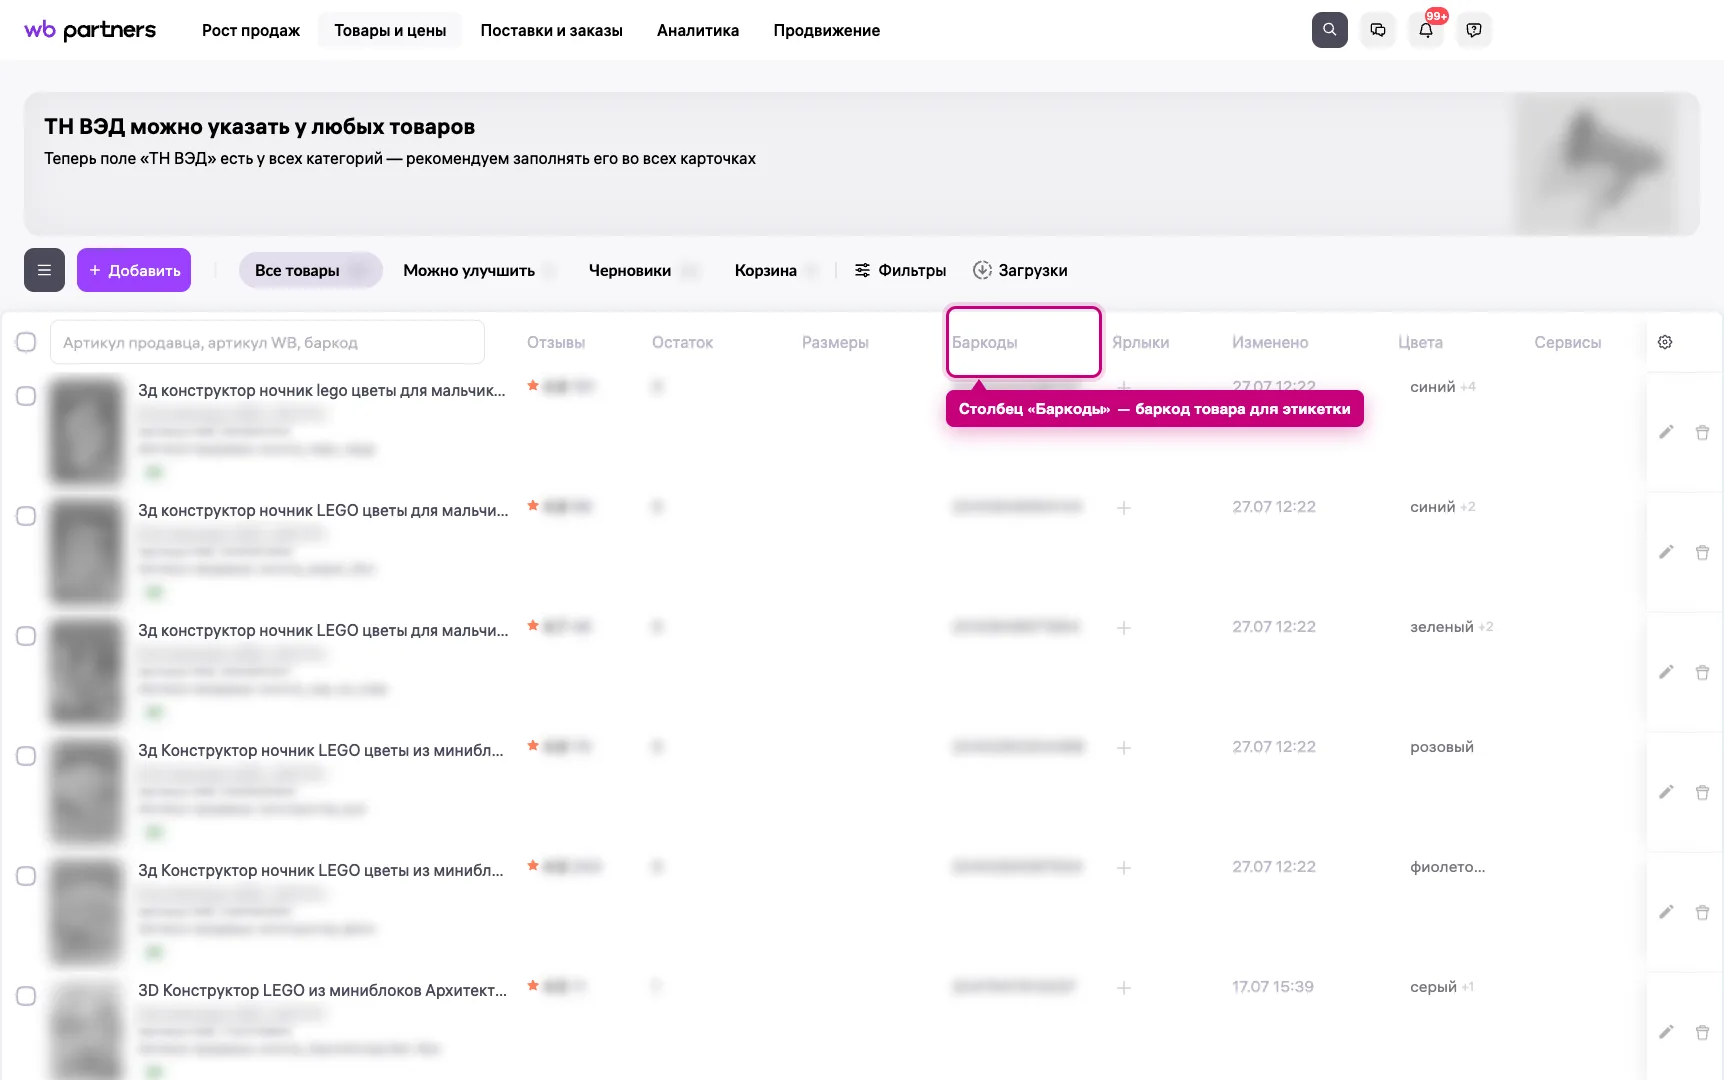Open the search icon in header
Viewport: 1724px width, 1080px height.
coord(1329,30)
